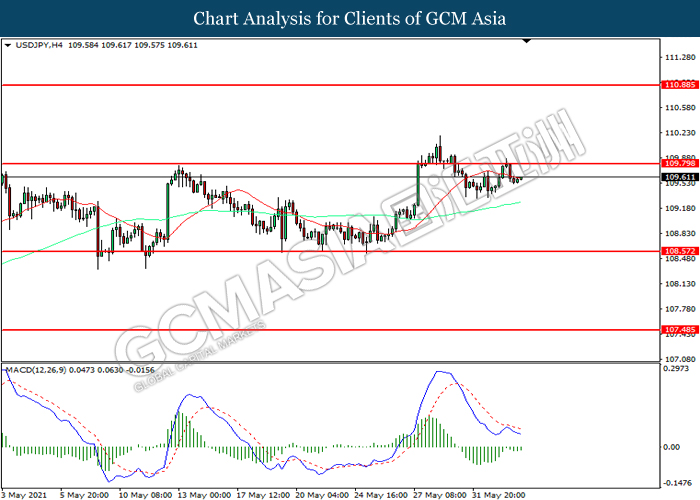Click the MACD(12,26,9) indicator label
This screenshot has width=700, height=500.
(40, 370)
